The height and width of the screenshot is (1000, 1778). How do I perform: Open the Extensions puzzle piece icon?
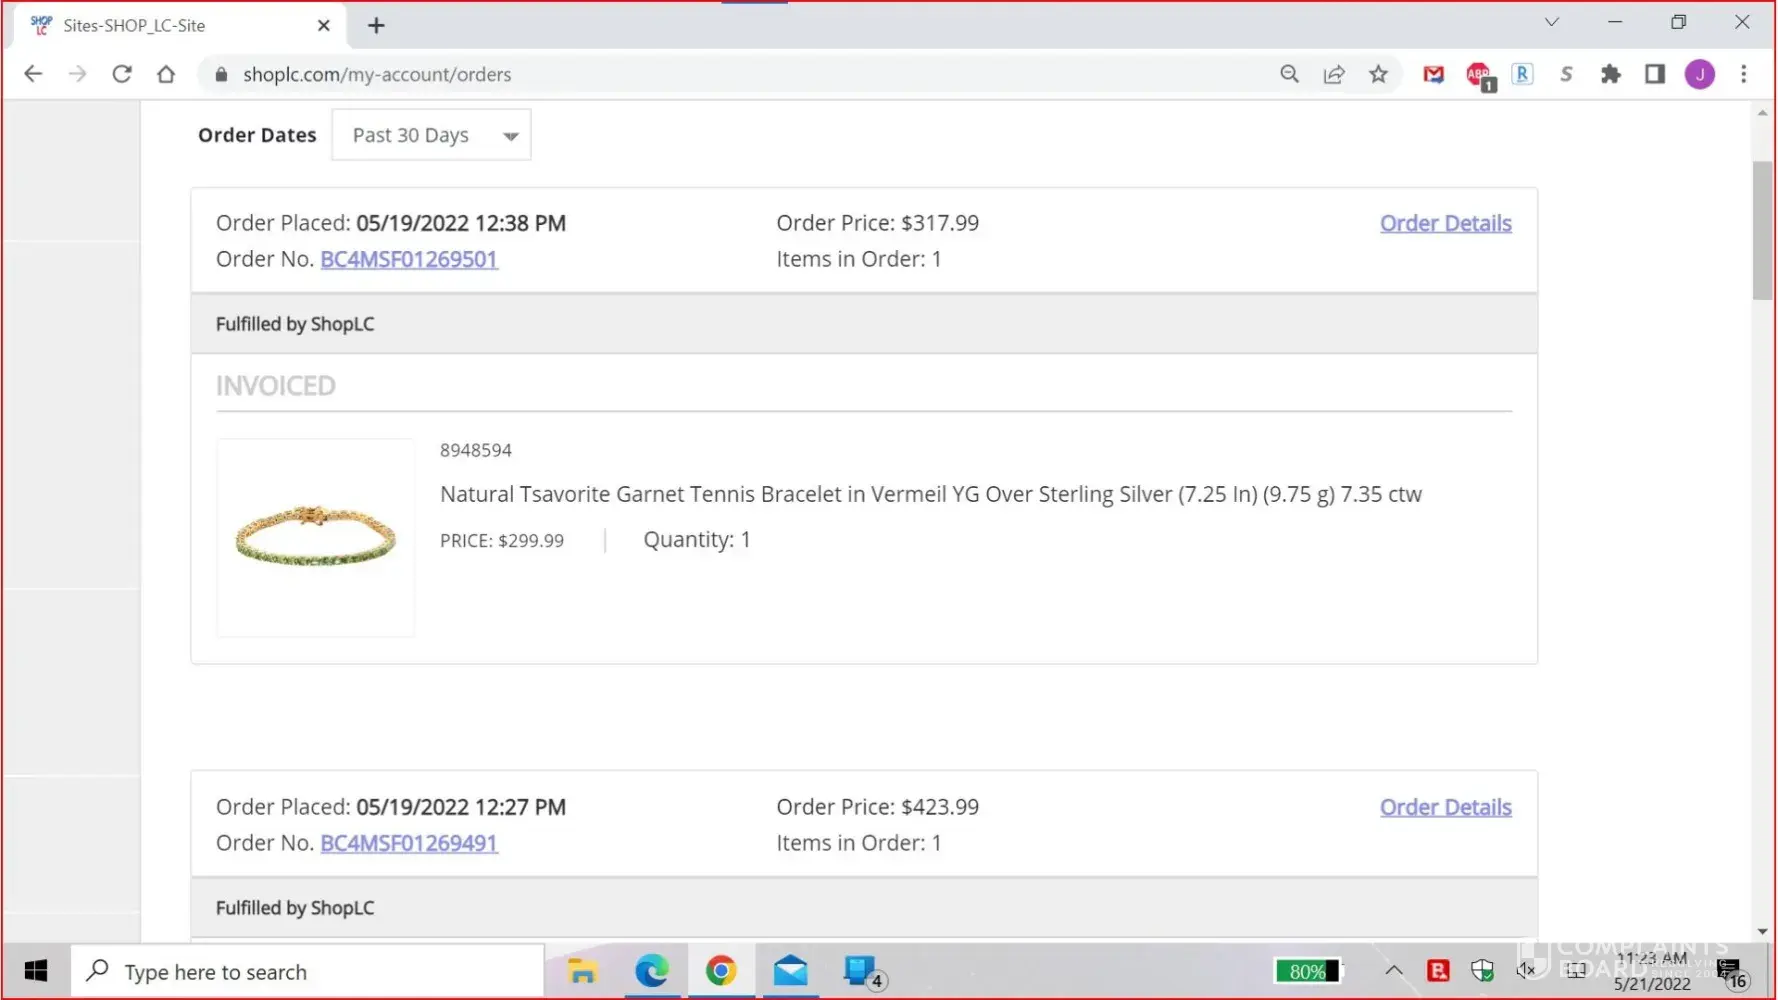pos(1610,74)
